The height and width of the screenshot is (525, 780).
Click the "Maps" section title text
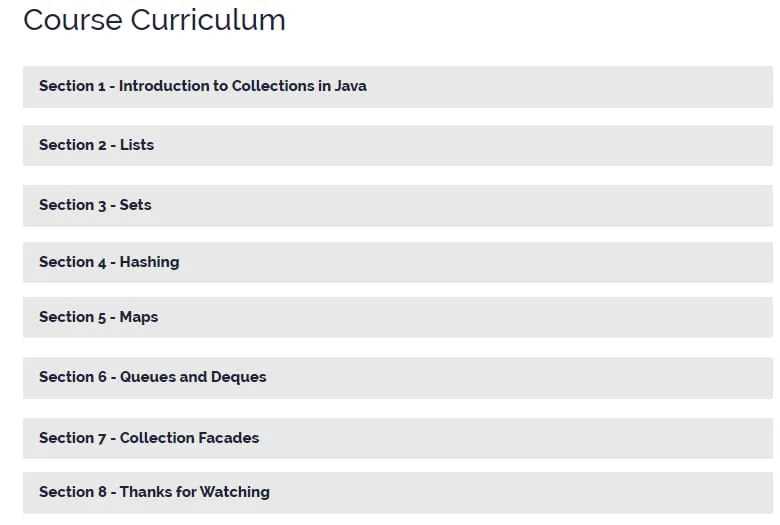tap(139, 317)
